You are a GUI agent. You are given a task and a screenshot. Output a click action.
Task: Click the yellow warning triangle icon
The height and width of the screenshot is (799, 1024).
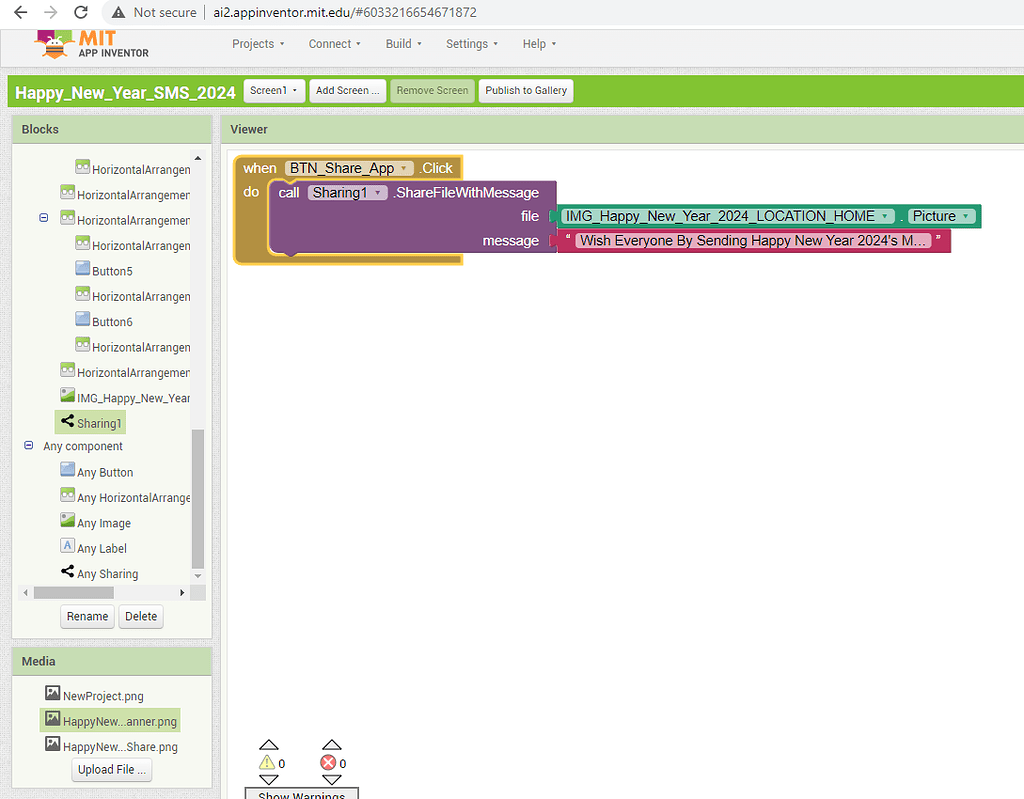pos(265,763)
